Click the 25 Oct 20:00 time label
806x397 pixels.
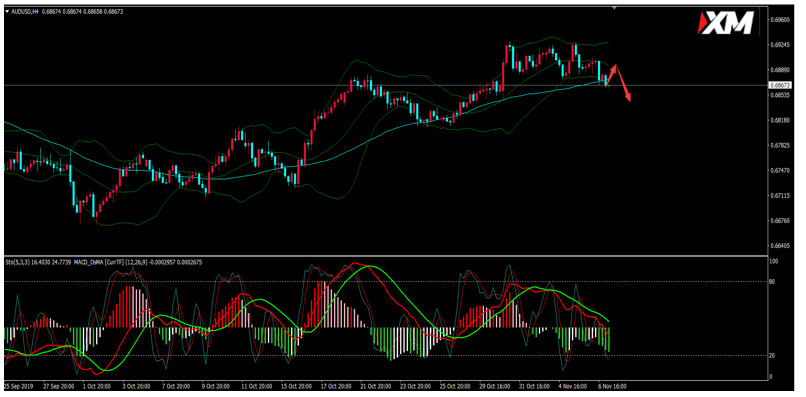pos(455,386)
